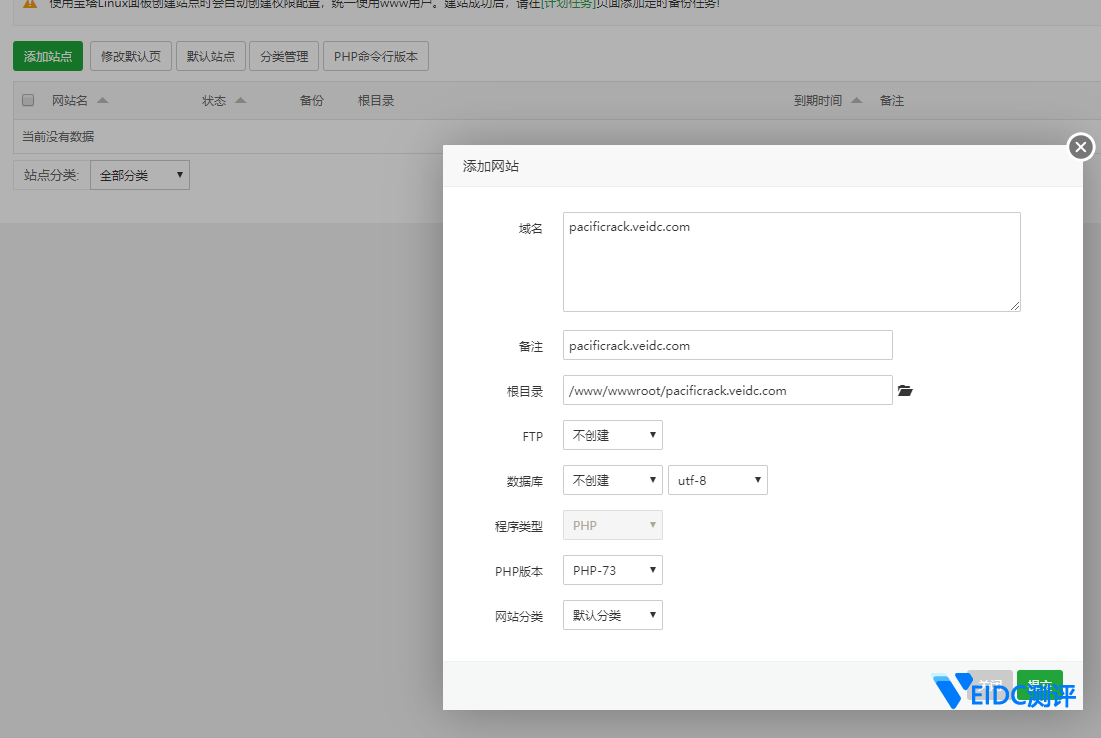
Task: Expand the 站点分类 全部分类 filter
Action: click(139, 175)
